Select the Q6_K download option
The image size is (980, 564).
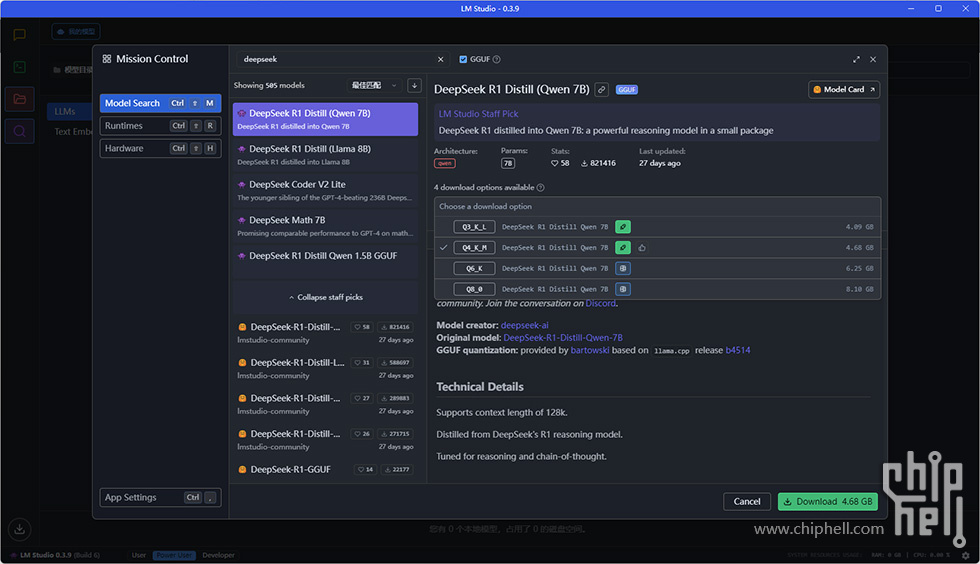coord(658,268)
